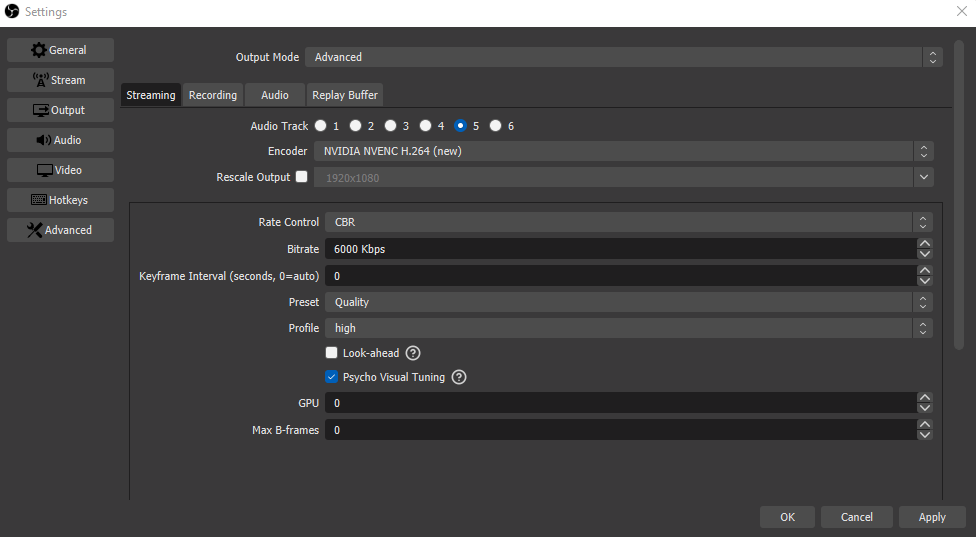Switch to the Replay Buffer tab

pos(344,95)
